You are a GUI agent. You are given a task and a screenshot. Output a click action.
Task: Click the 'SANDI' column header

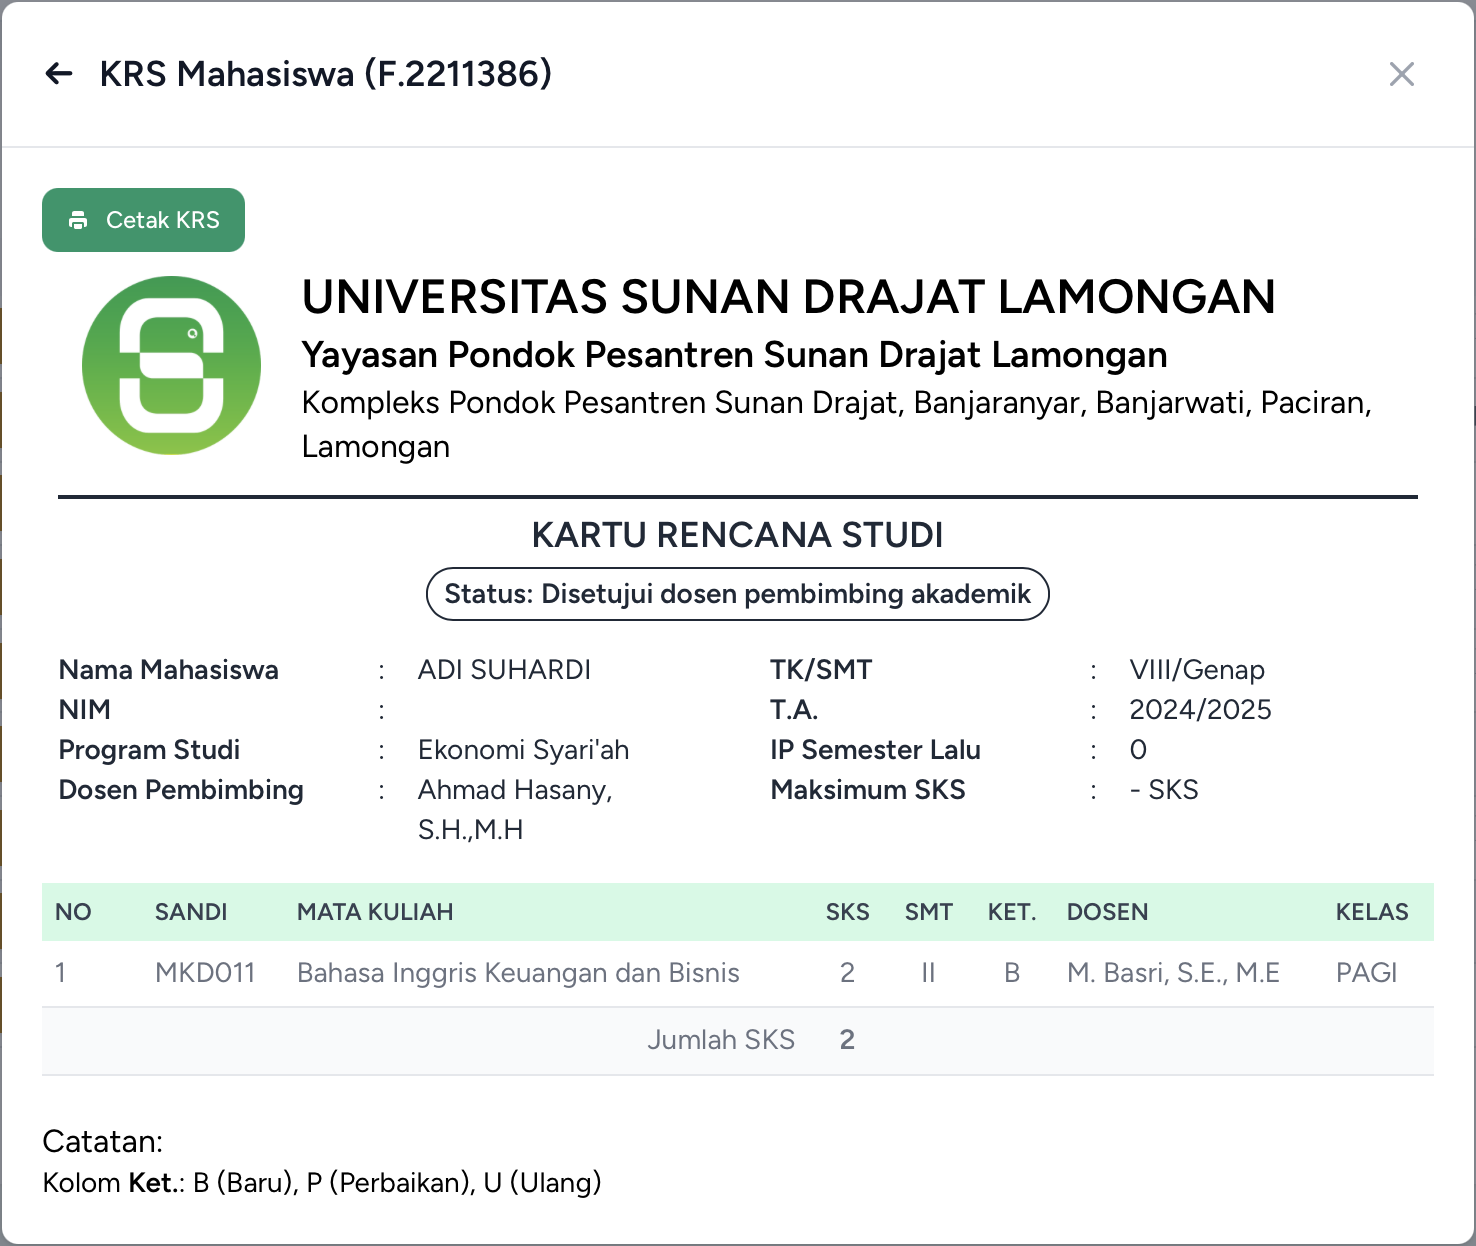191,912
